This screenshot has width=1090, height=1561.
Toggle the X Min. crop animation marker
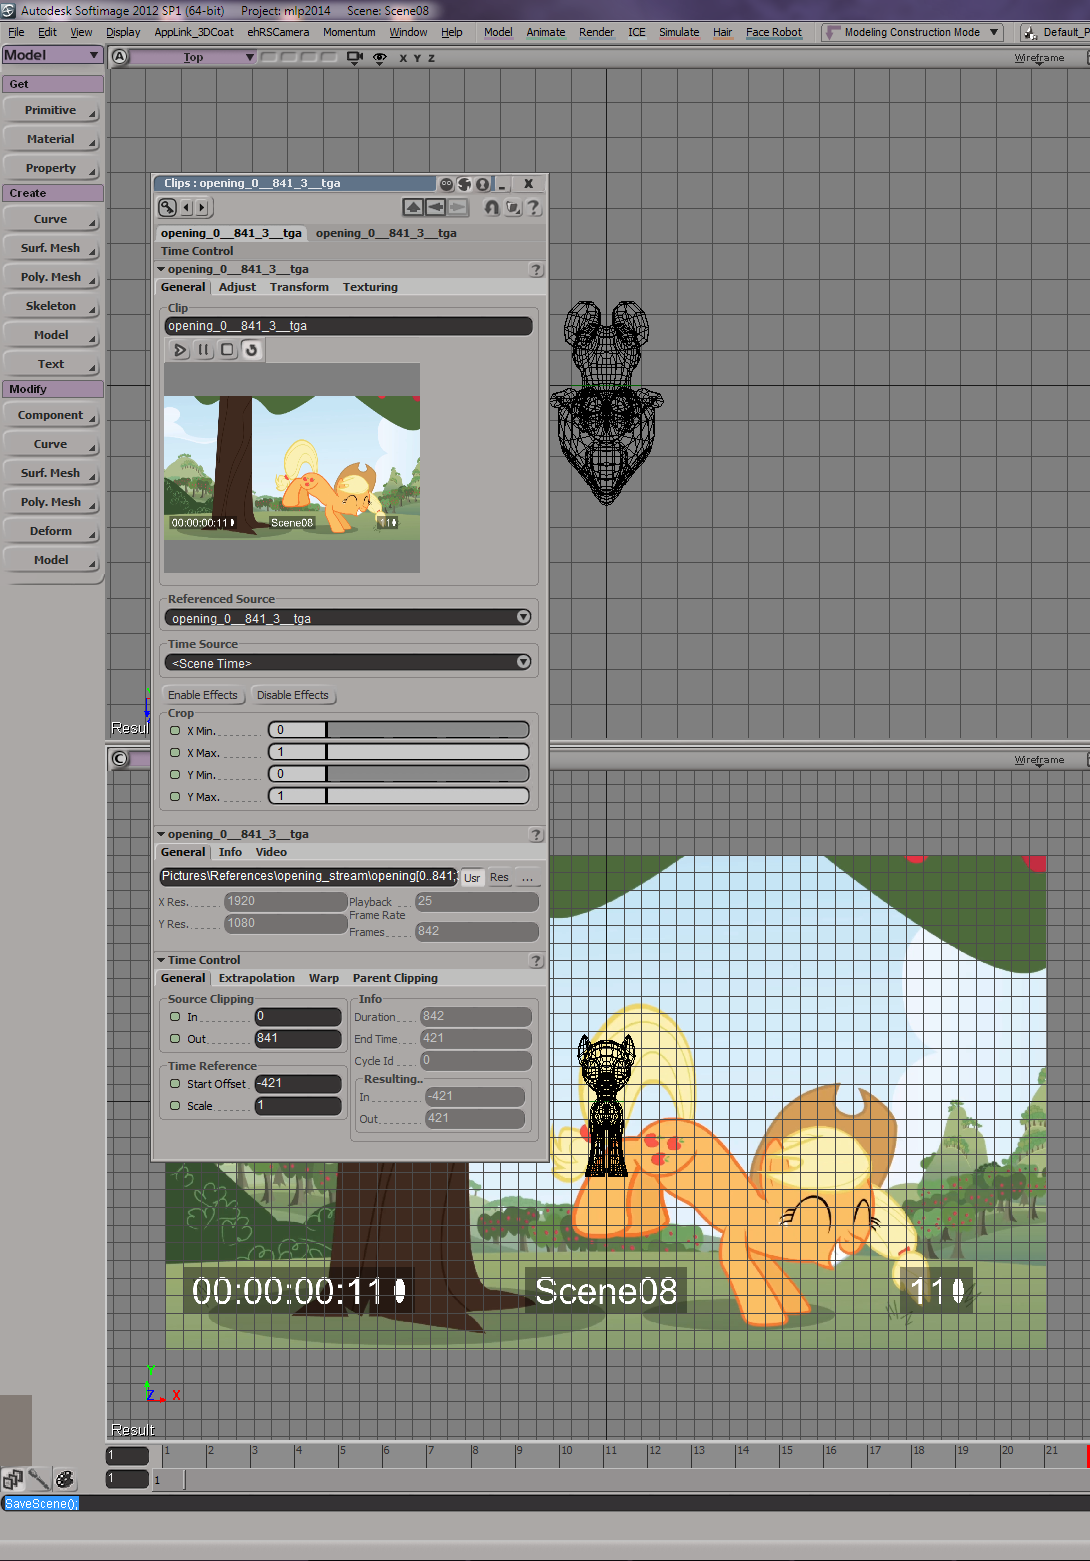pos(175,731)
